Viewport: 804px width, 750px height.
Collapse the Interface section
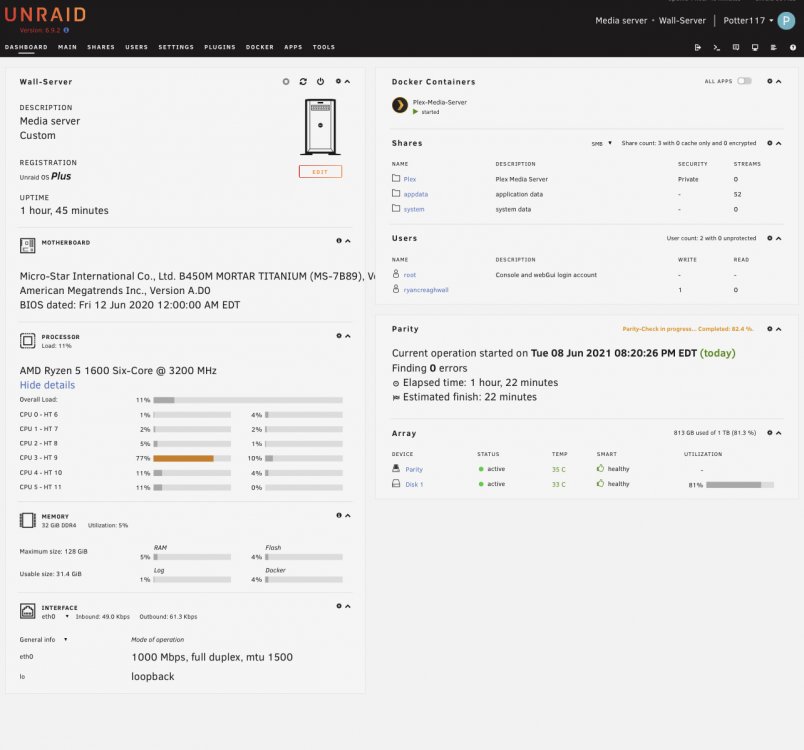tap(348, 606)
